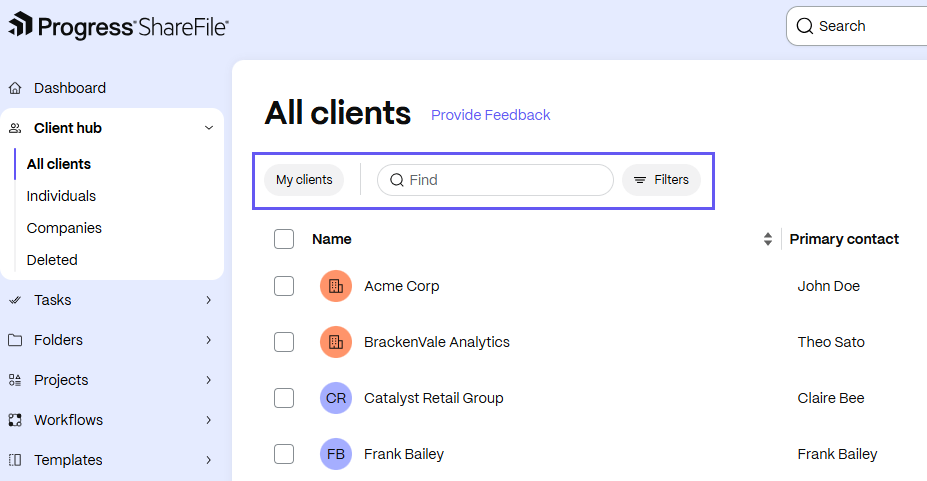Viewport: 927px width, 481px height.
Task: Click the Tasks checkmark icon
Action: (15, 300)
